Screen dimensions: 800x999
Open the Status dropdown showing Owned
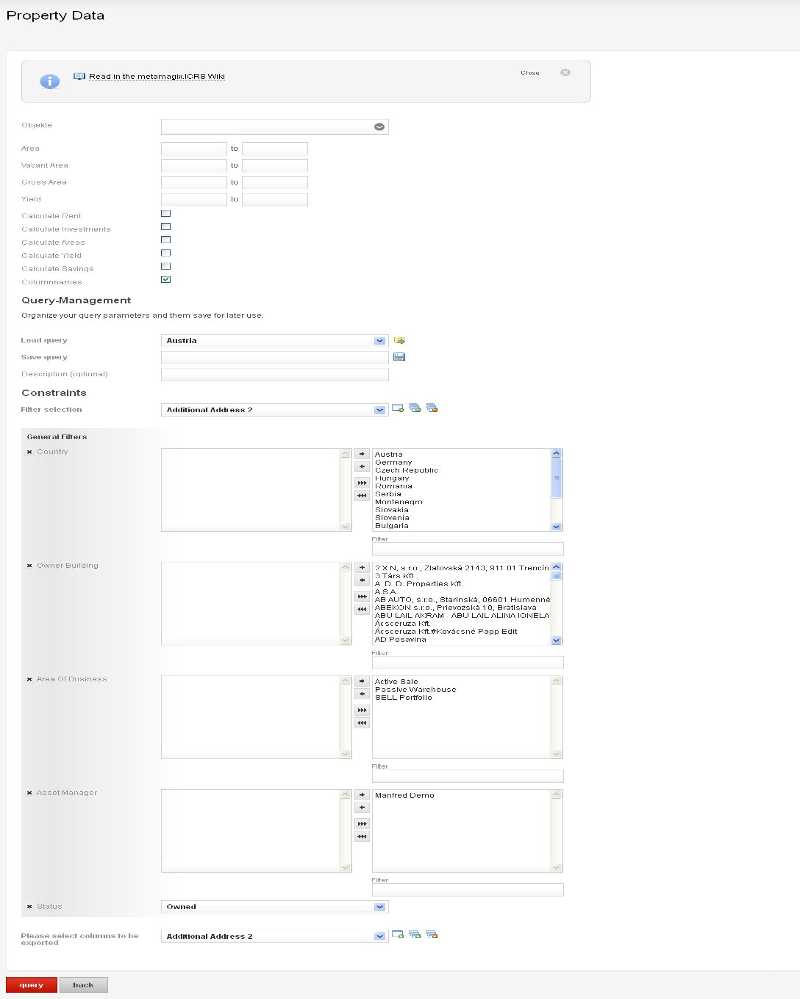[275, 907]
